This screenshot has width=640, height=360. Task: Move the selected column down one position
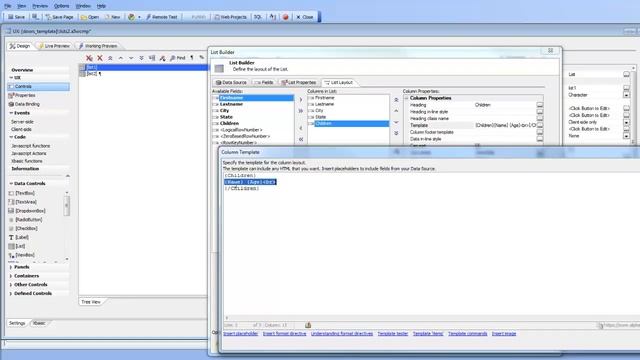pos(396,122)
